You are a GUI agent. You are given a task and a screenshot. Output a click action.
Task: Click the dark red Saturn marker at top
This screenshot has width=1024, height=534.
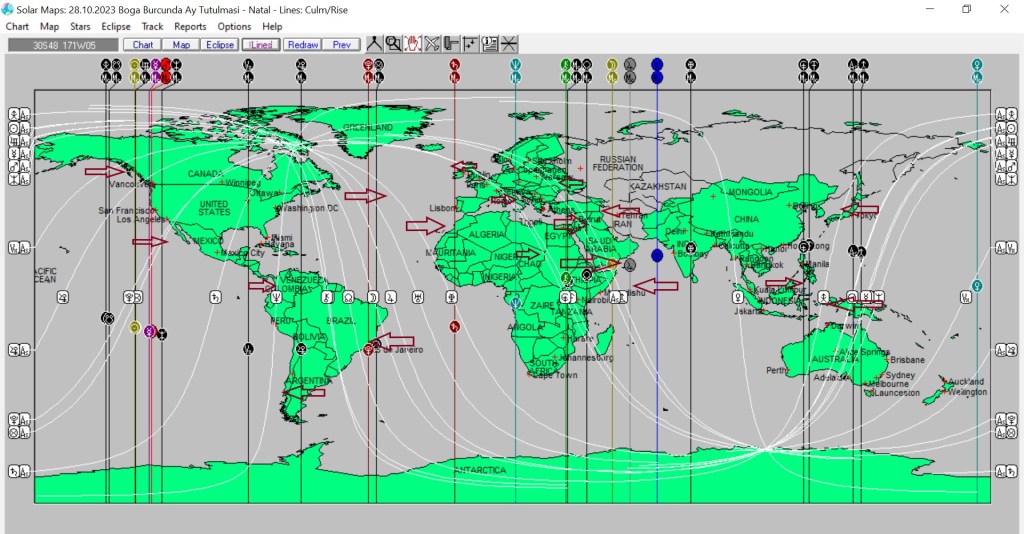coord(454,64)
